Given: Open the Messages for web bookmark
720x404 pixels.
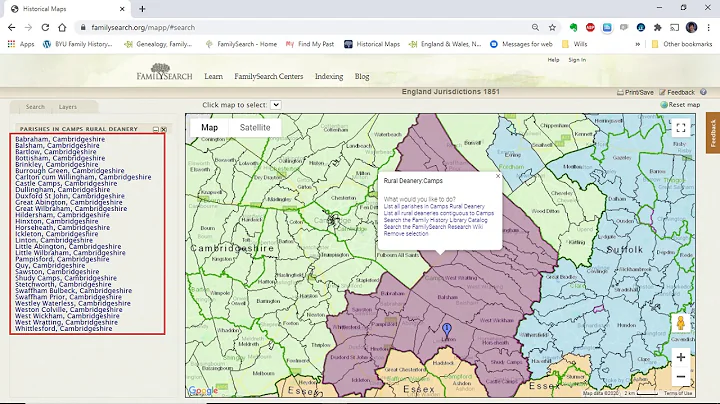Looking at the screenshot, I should click(x=521, y=44).
